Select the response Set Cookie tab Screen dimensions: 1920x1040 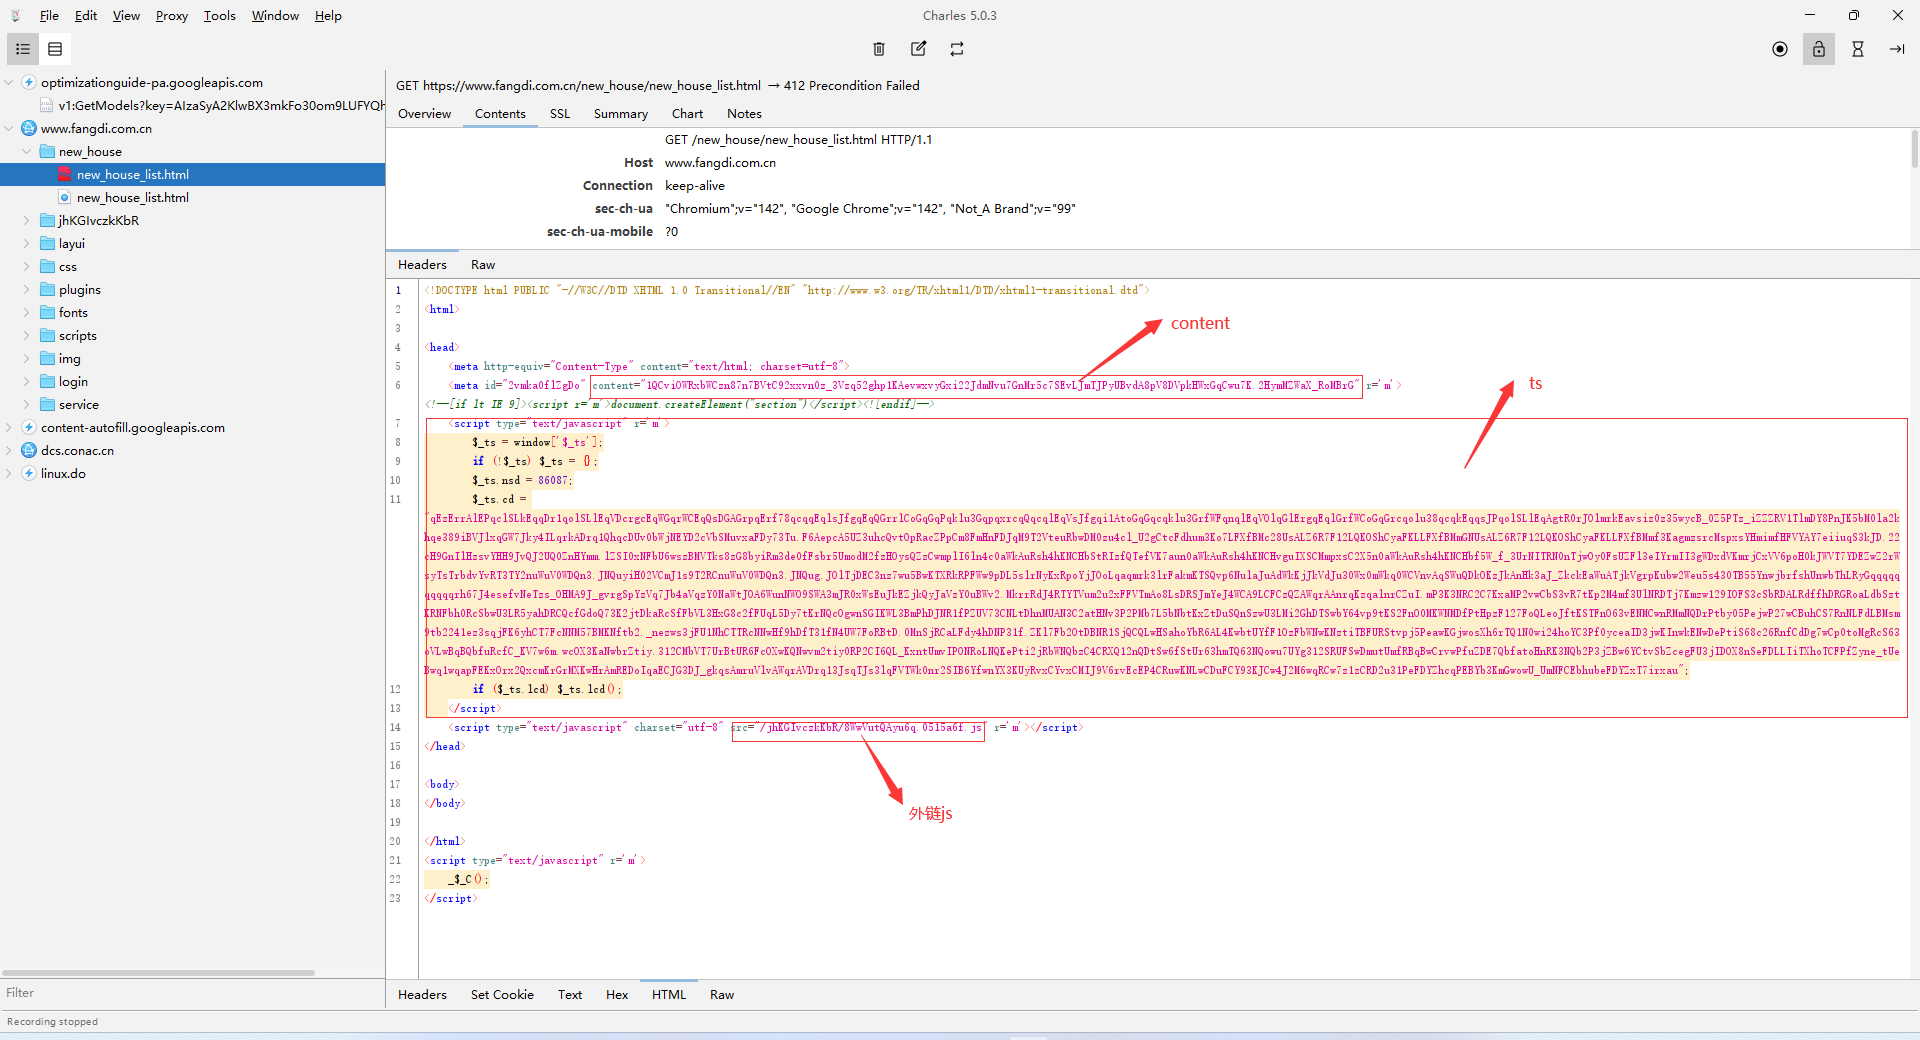502,995
